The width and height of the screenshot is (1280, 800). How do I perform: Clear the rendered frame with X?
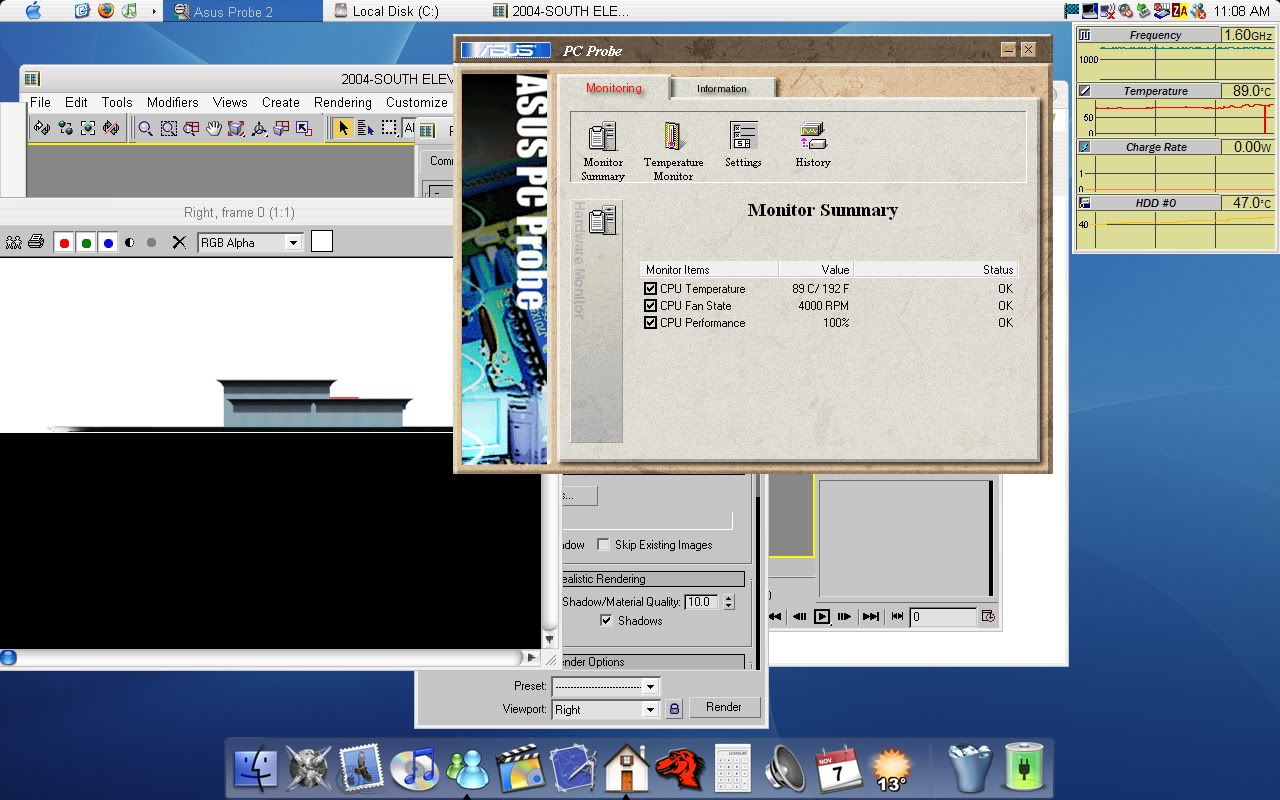179,242
